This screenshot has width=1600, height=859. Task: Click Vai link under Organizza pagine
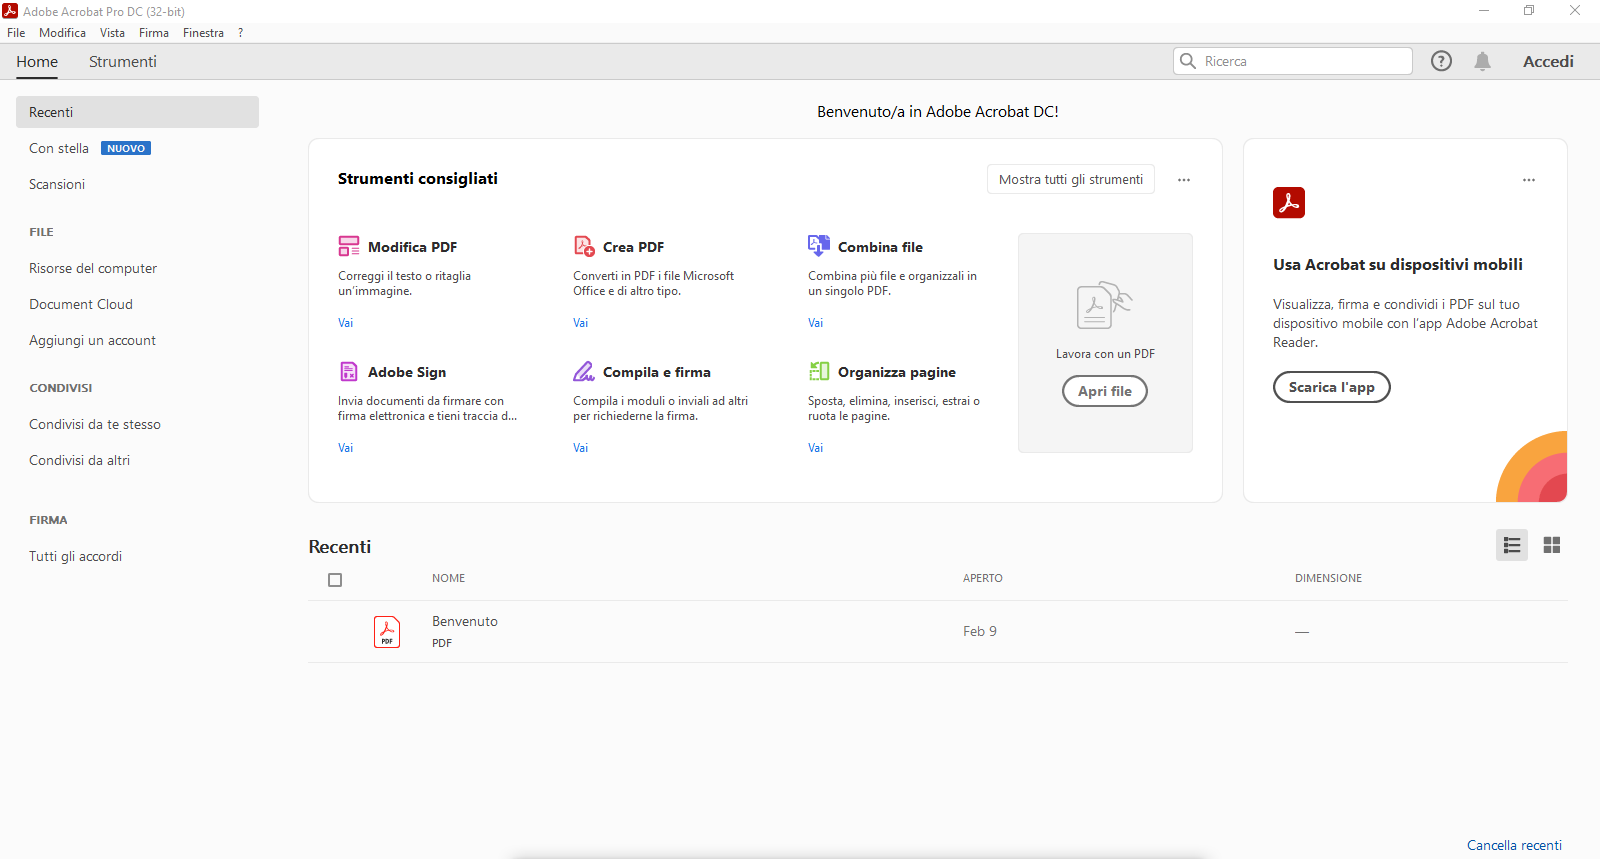point(815,448)
